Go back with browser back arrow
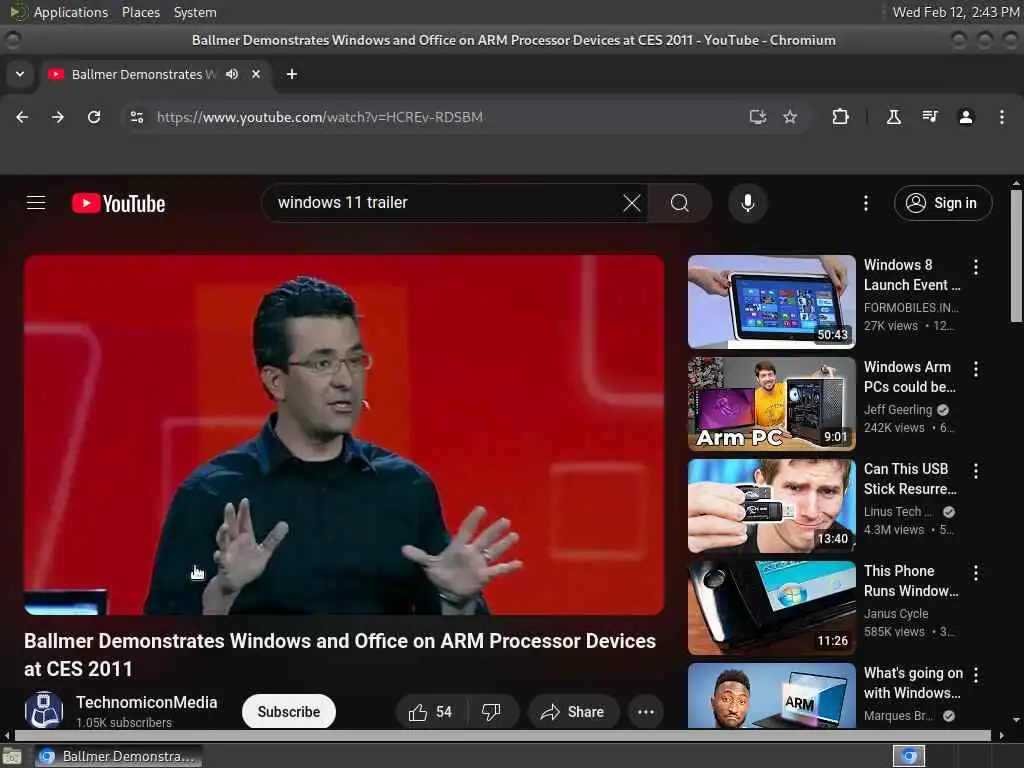Screen dimensions: 1024x768 22,117
